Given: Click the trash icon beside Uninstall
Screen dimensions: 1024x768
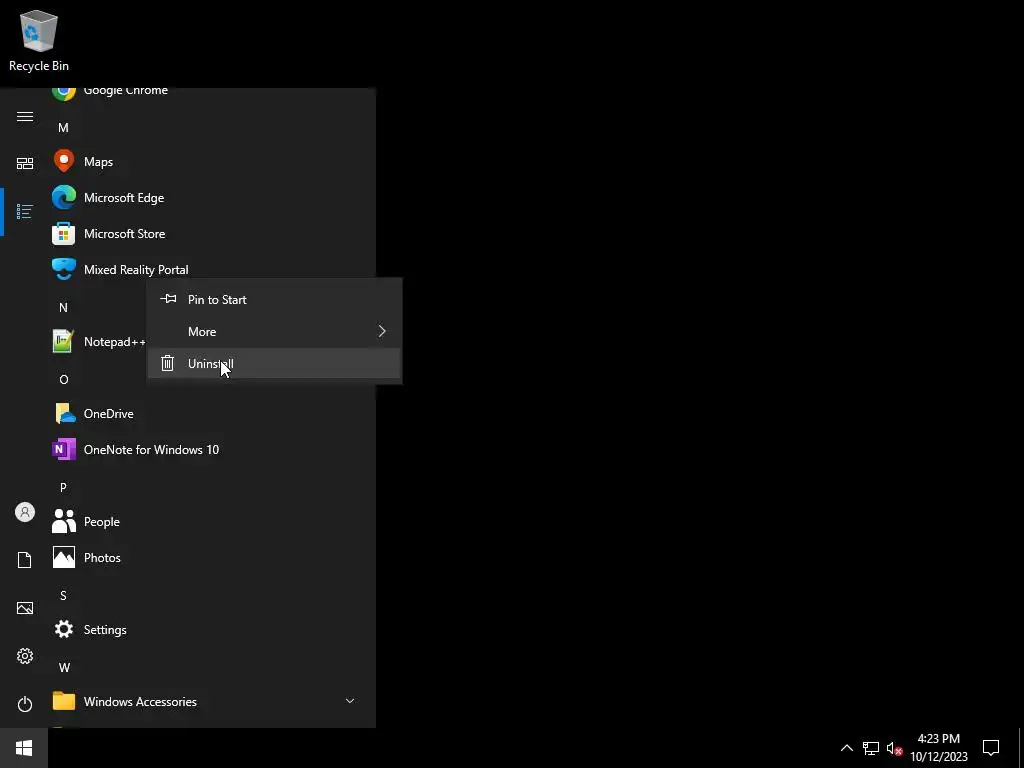Looking at the screenshot, I should point(167,363).
